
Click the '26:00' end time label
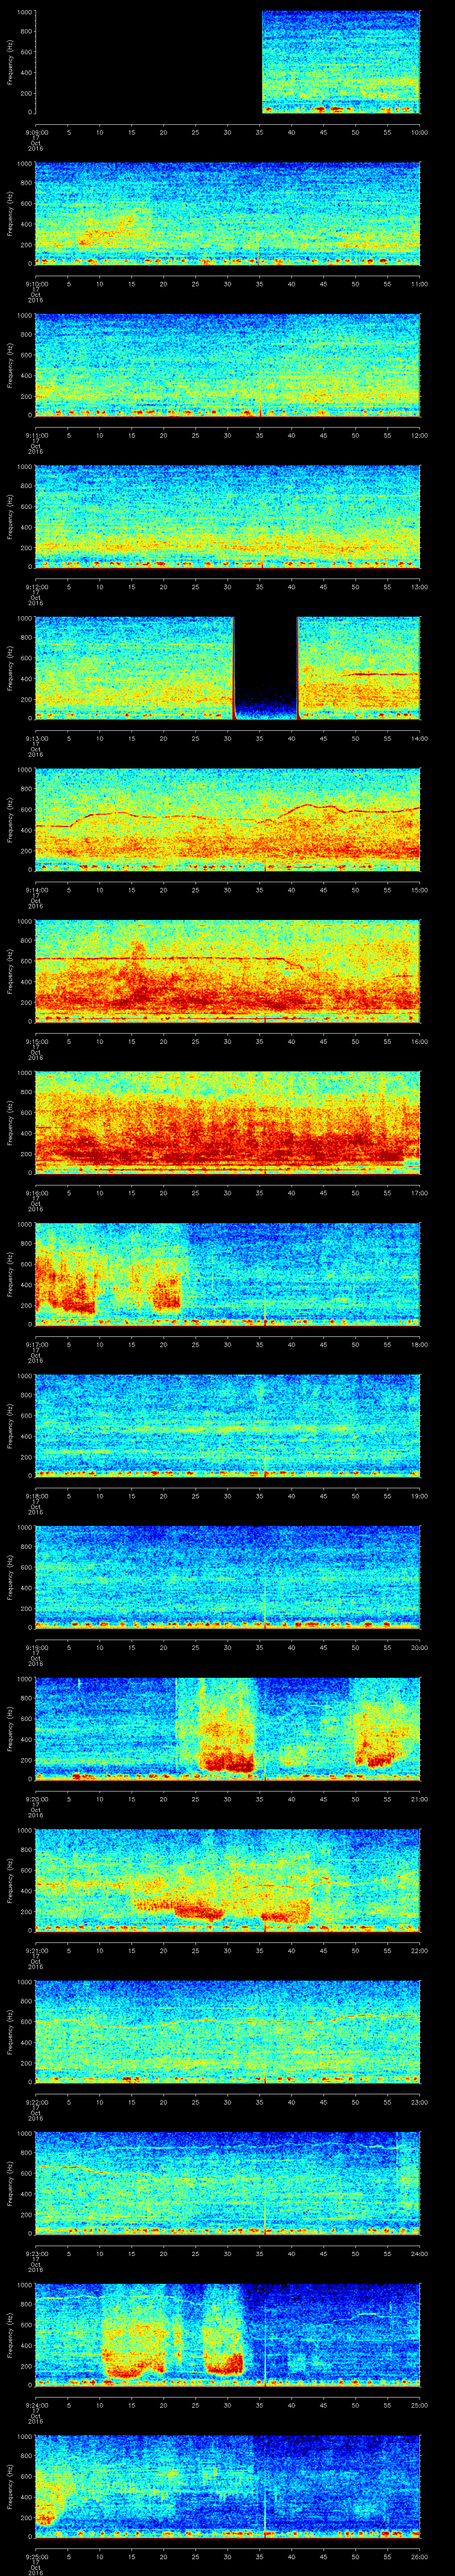click(x=419, y=2556)
